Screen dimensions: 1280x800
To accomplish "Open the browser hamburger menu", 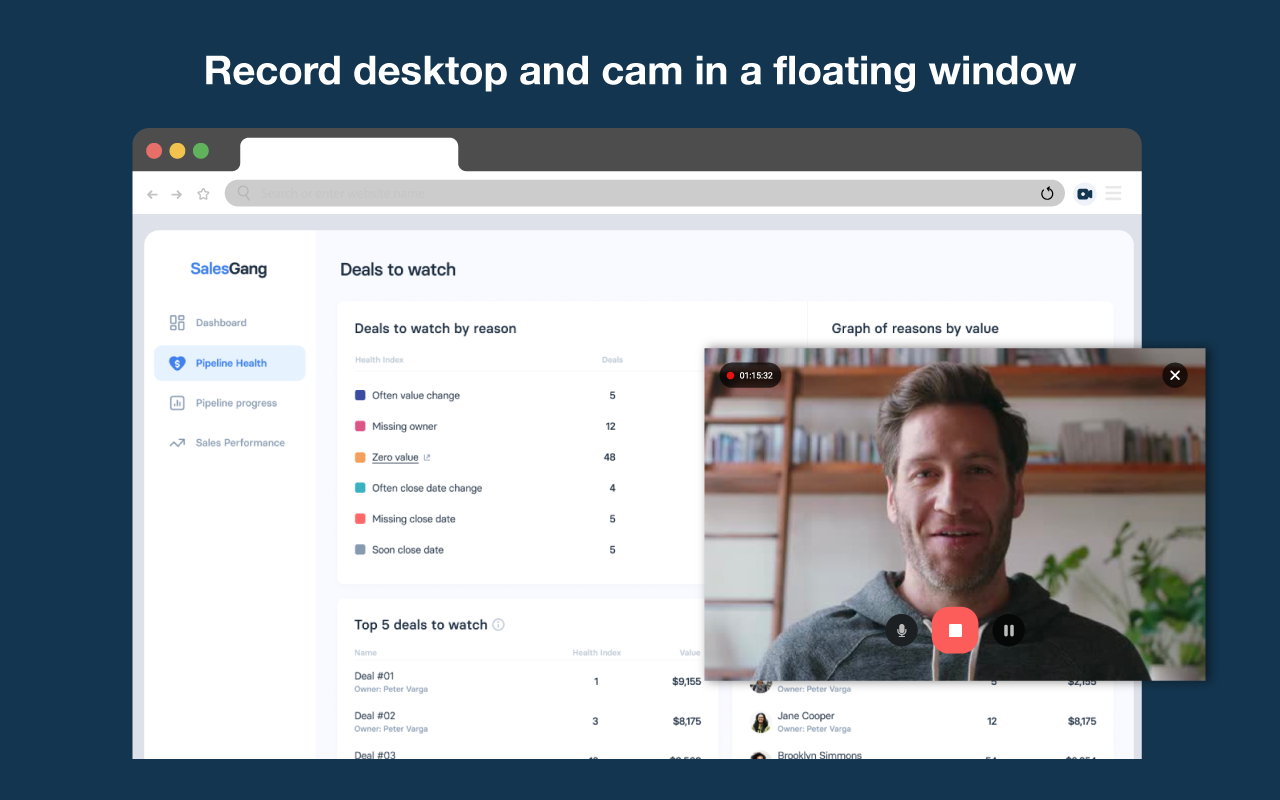I will [x=1113, y=194].
